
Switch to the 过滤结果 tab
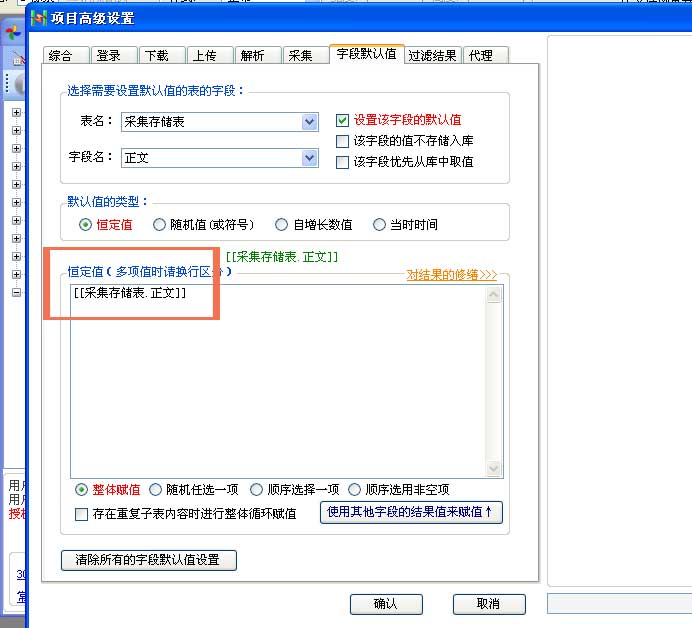click(433, 56)
